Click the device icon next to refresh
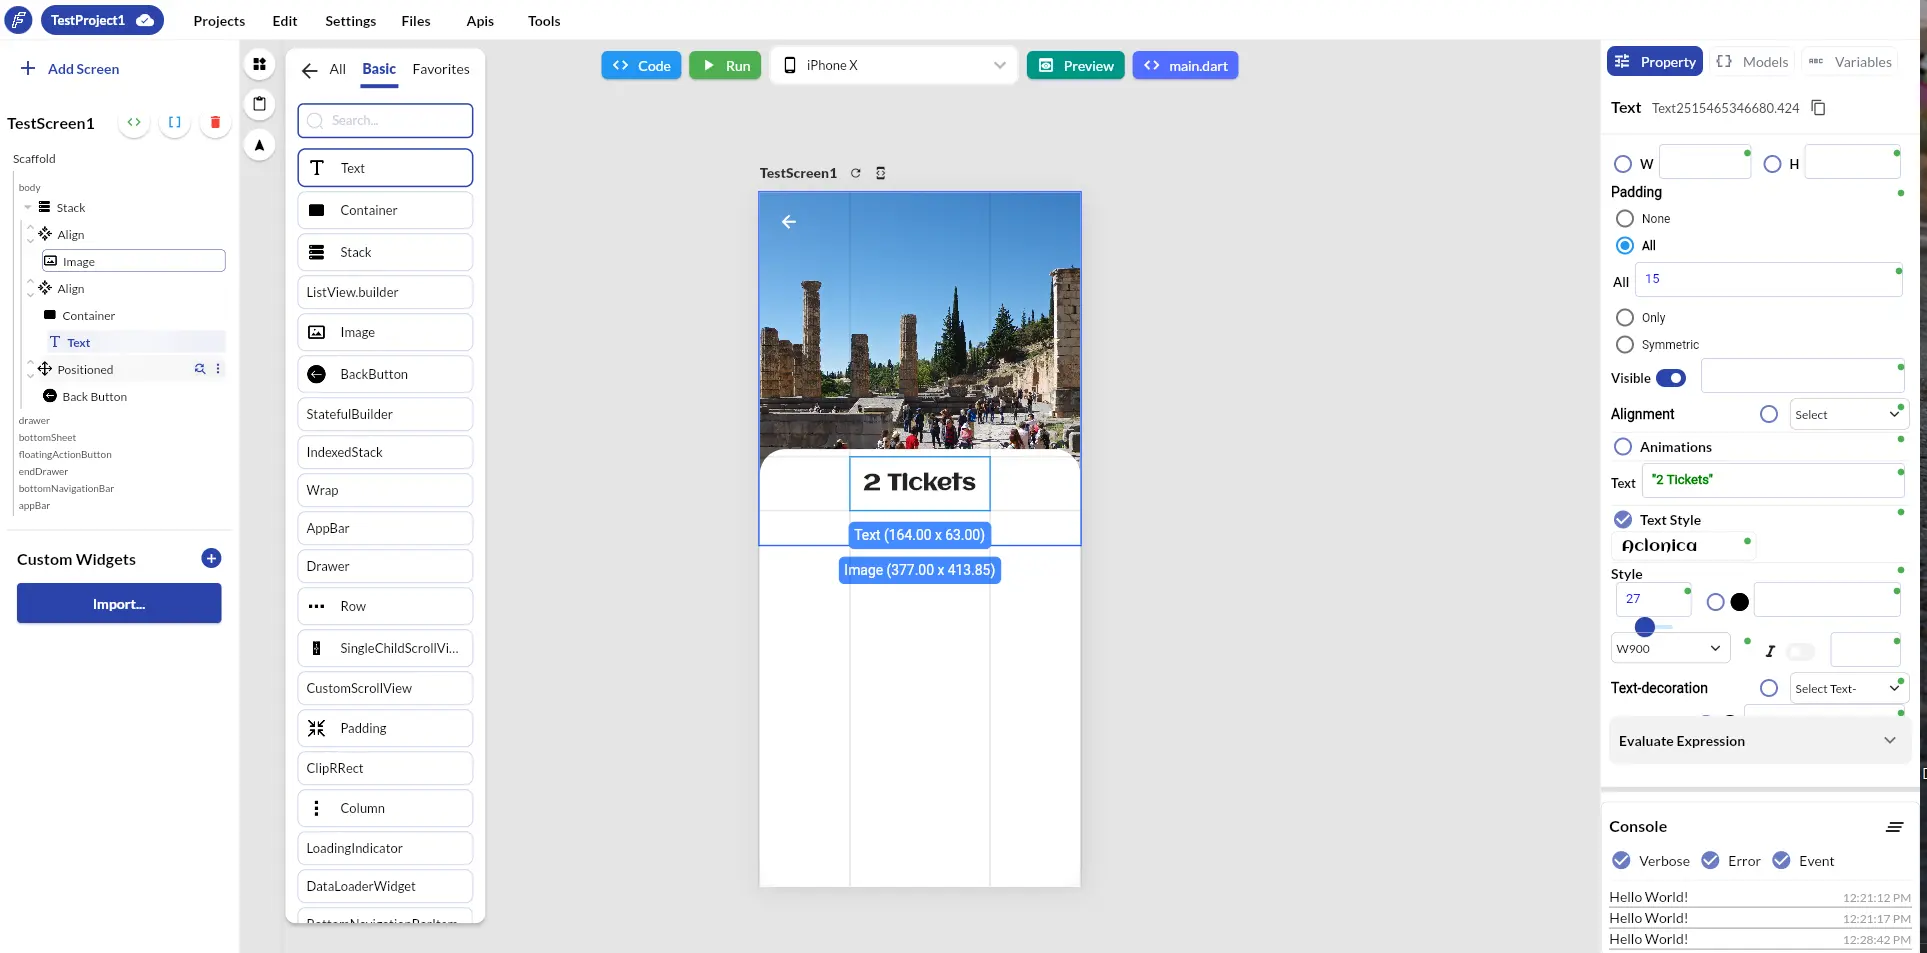1927x953 pixels. (x=881, y=173)
